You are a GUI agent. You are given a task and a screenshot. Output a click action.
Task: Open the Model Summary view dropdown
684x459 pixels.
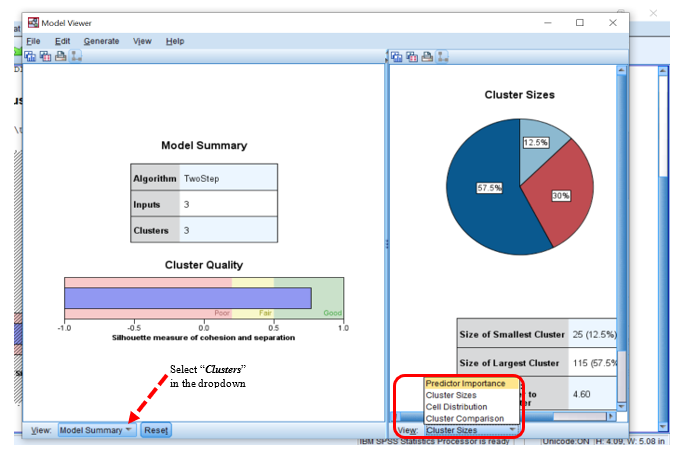click(97, 430)
